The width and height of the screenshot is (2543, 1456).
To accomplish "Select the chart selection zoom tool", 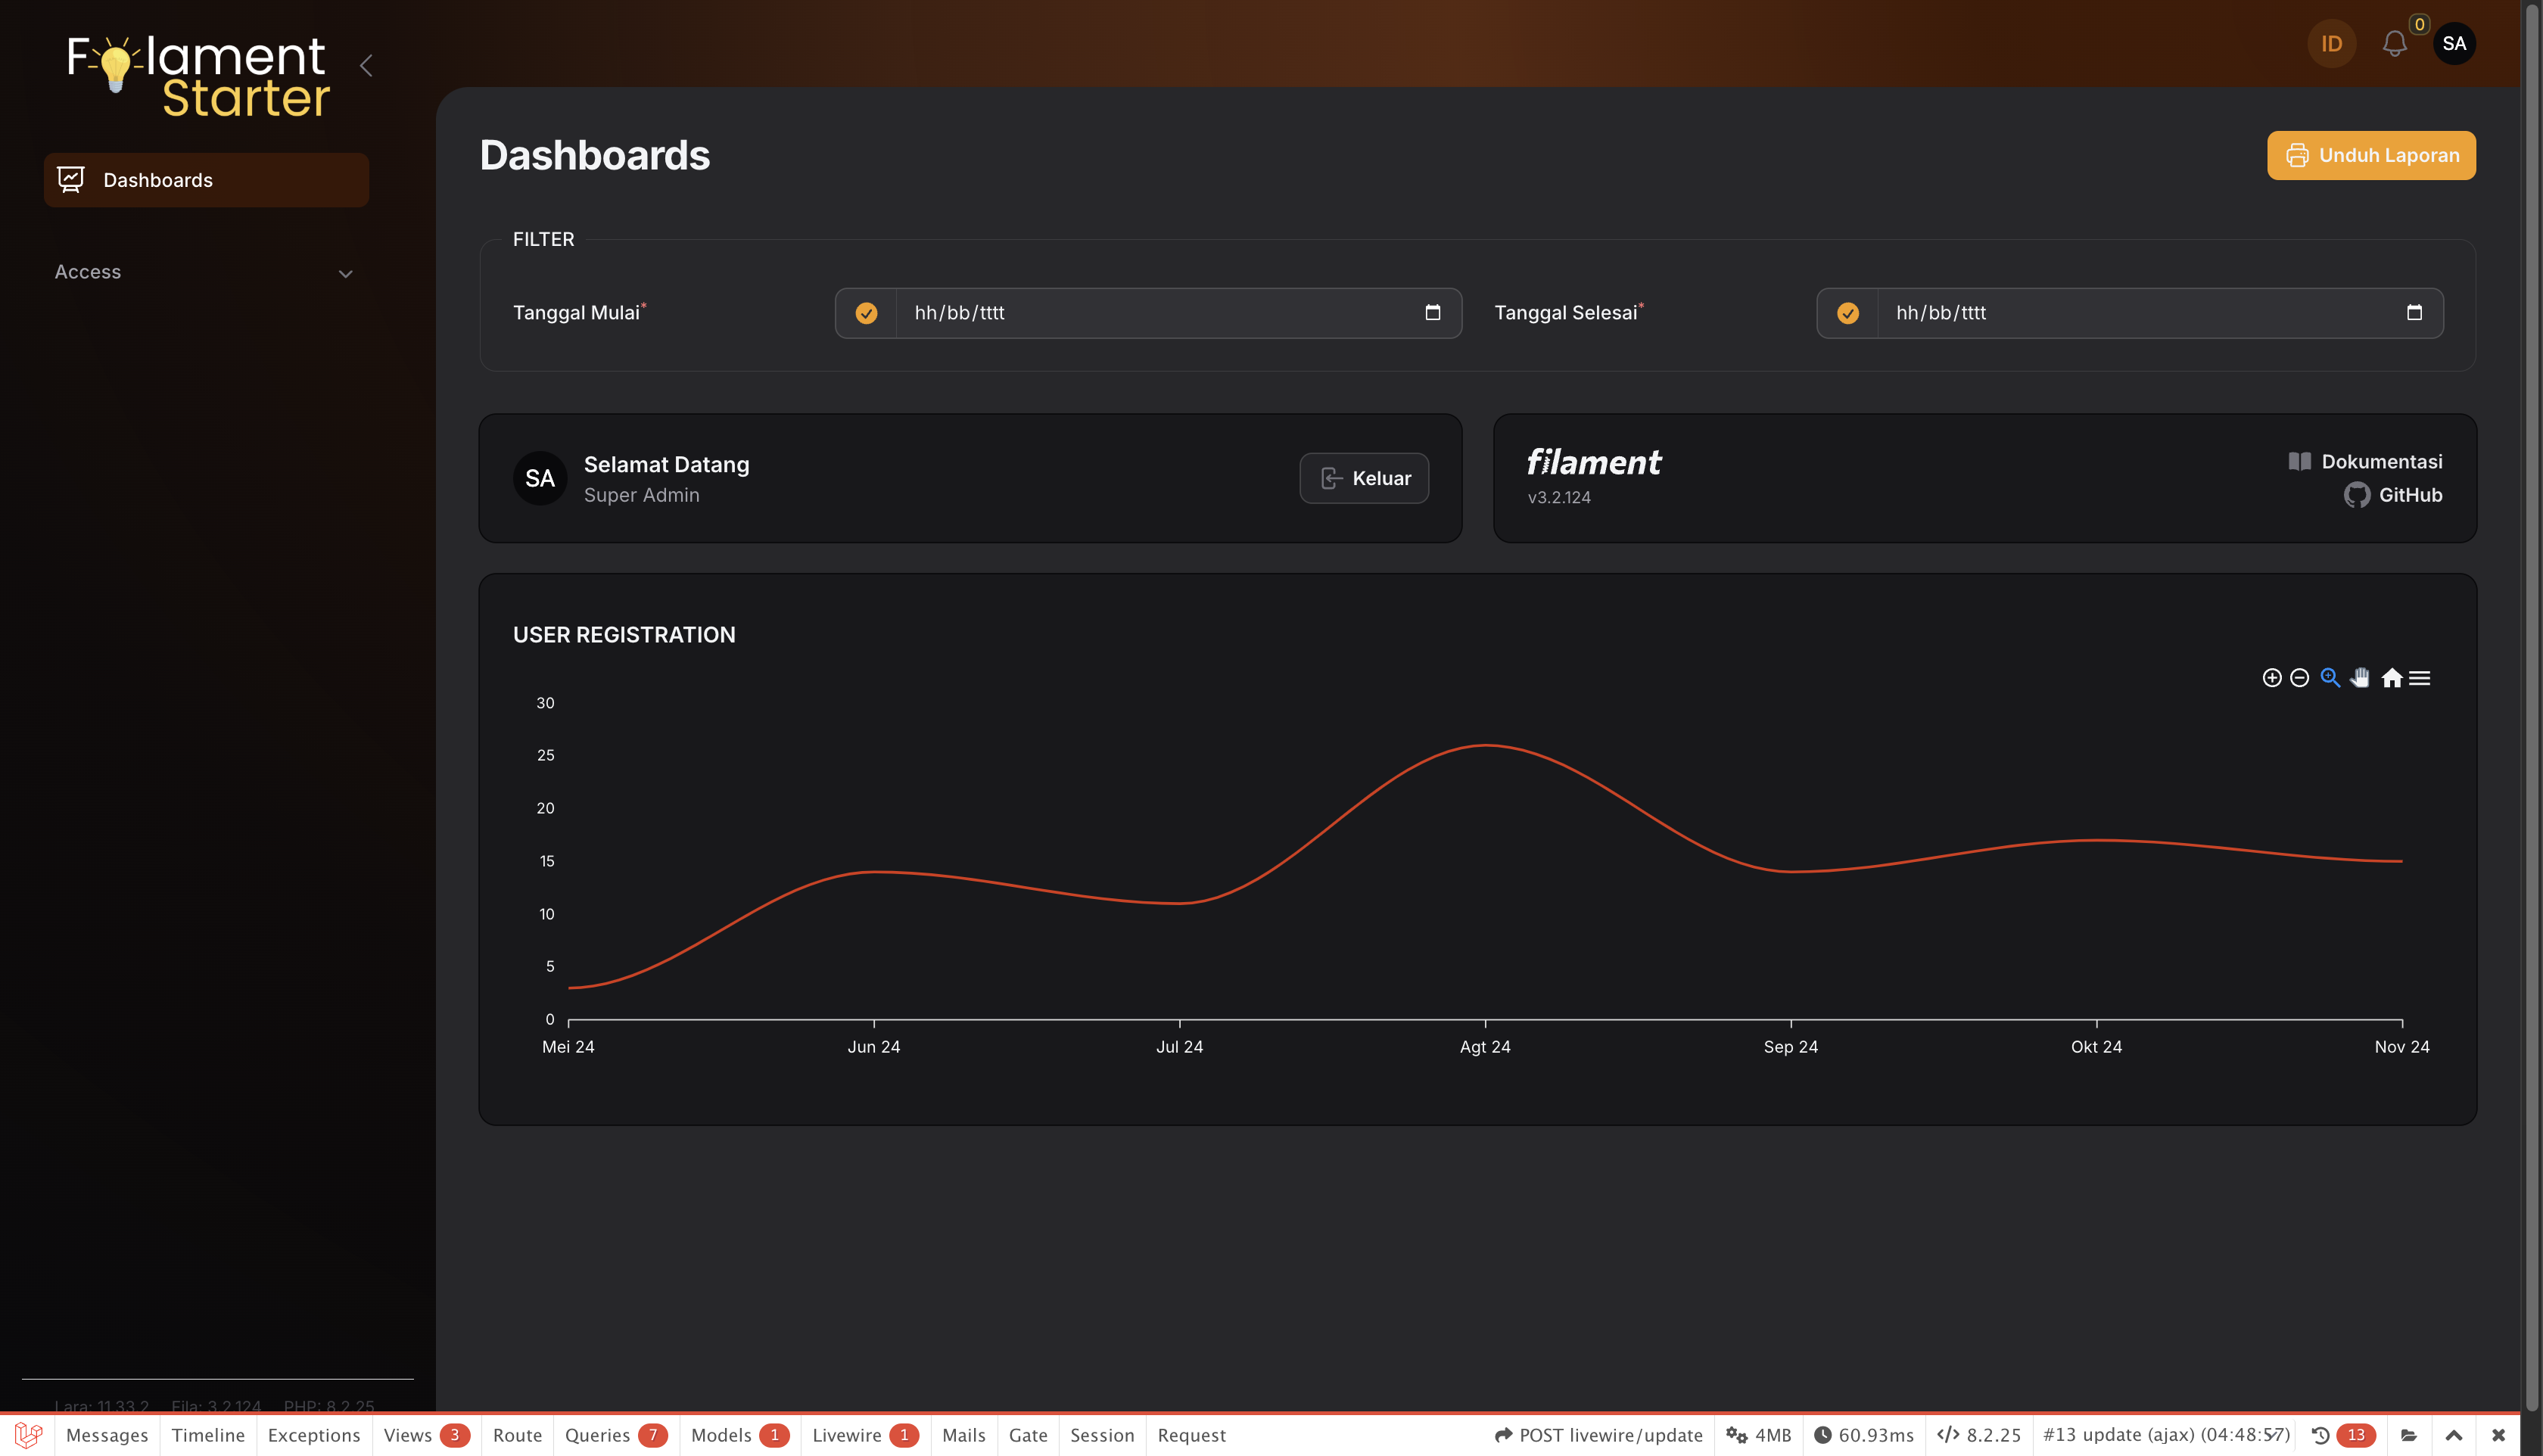I will pyautogui.click(x=2330, y=678).
